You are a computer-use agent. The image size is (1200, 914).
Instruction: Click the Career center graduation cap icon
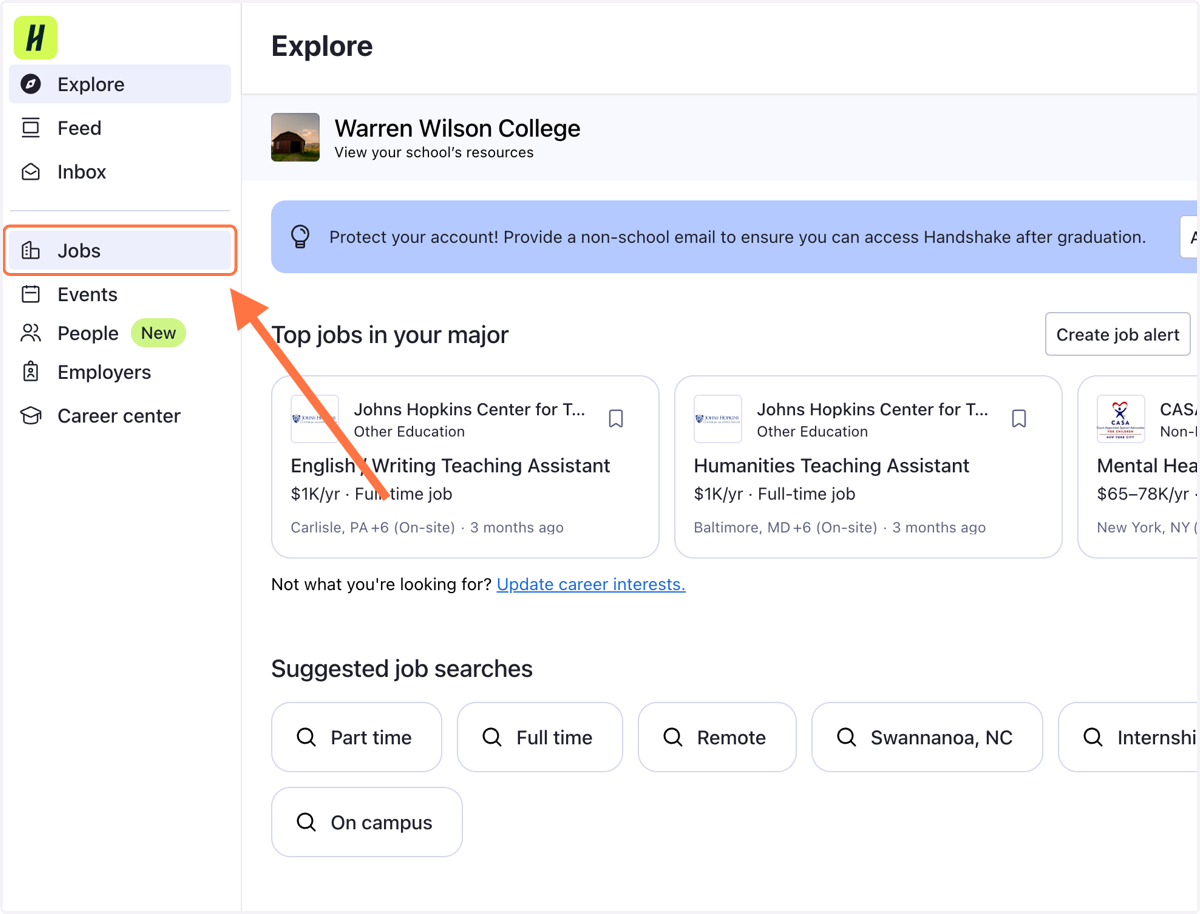31,416
